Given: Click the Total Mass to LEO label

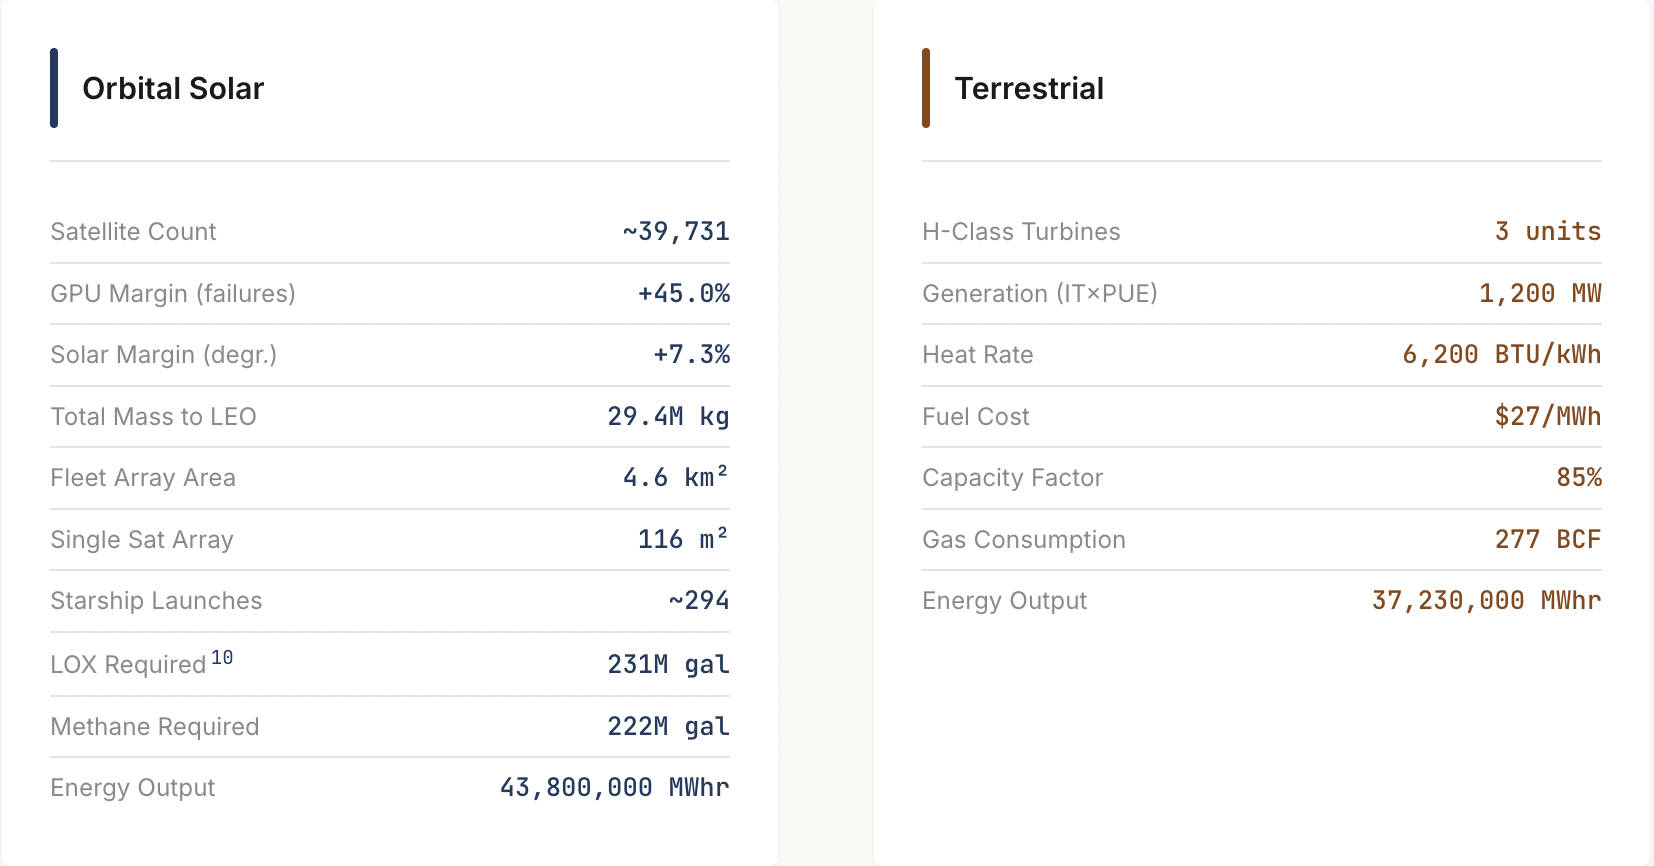Looking at the screenshot, I should pos(153,417).
